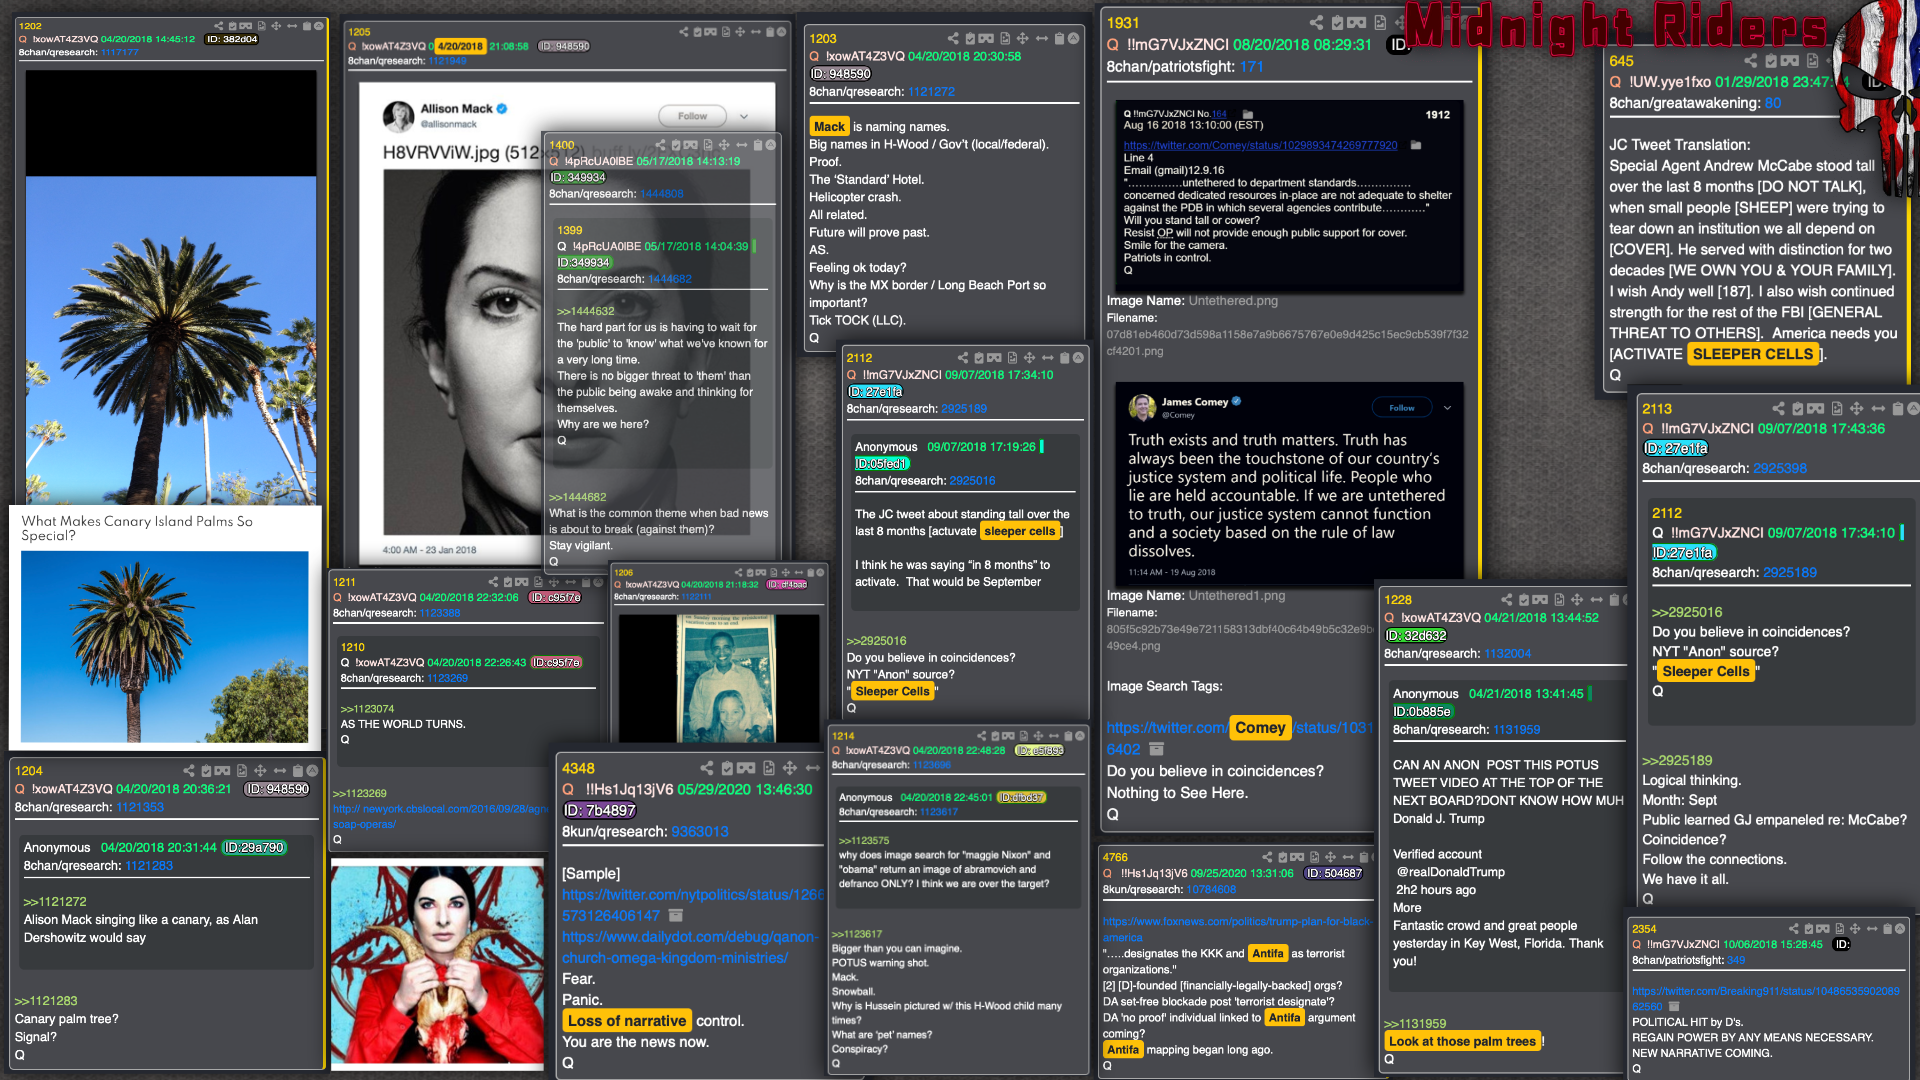The width and height of the screenshot is (1920, 1080).
Task: Click the reply reference >>1121283 in post 1204
Action: [x=46, y=1000]
